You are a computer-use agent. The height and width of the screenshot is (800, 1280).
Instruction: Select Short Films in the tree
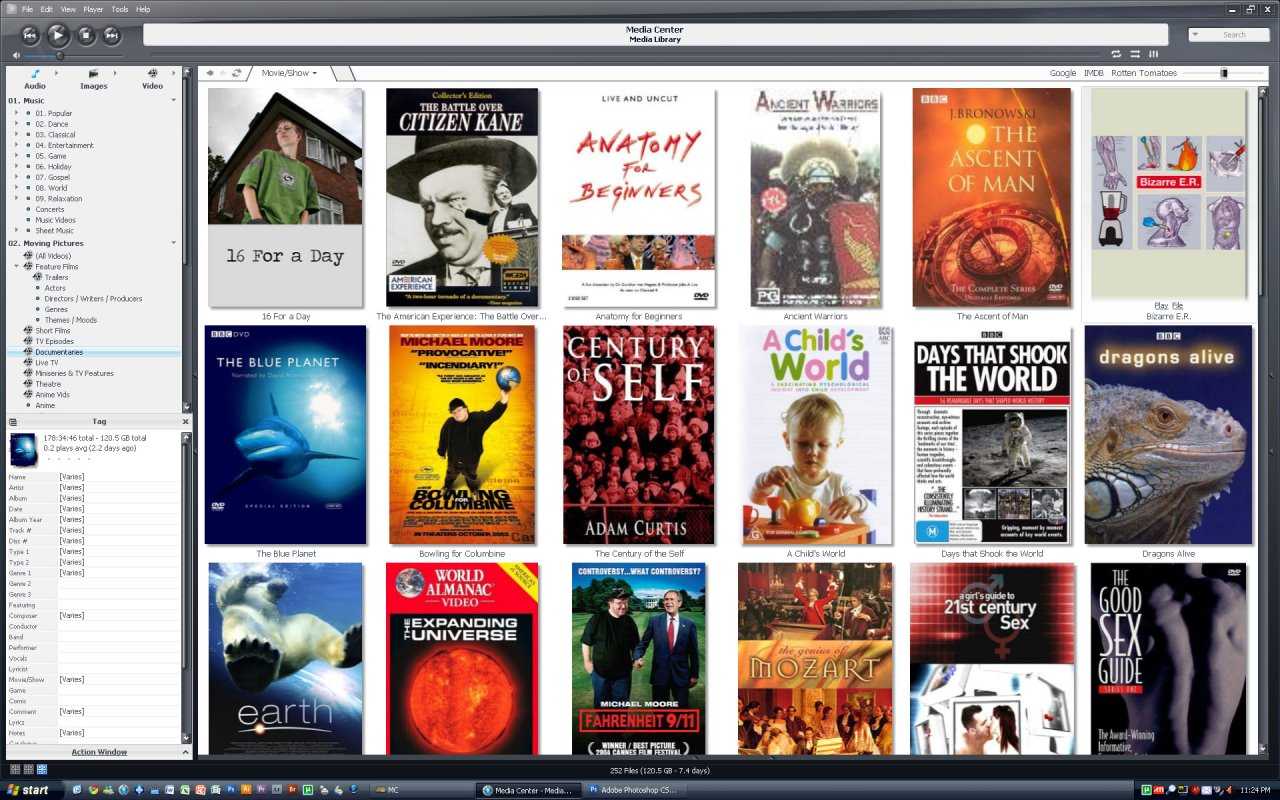[52, 330]
